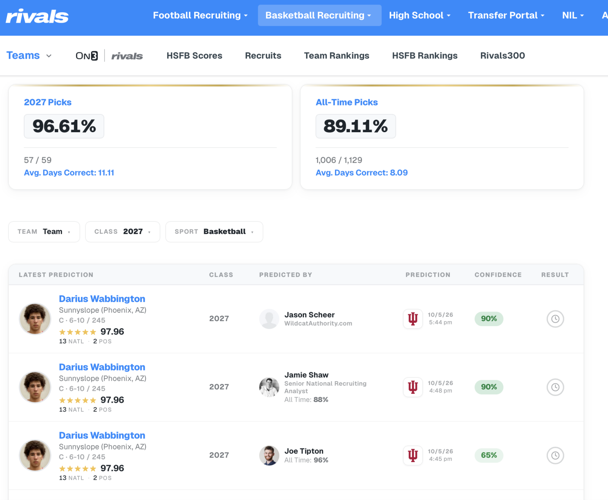Open the Teams dropdown
Viewport: 608px width, 500px height.
click(29, 55)
